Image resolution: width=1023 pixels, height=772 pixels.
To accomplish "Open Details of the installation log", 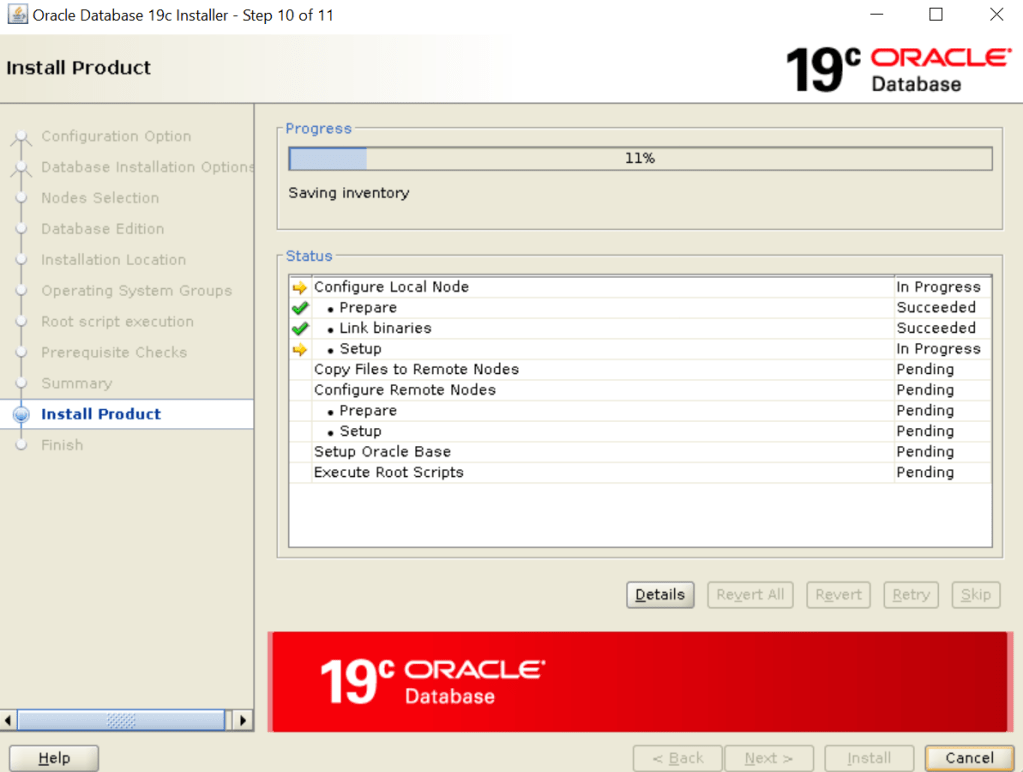I will click(659, 594).
